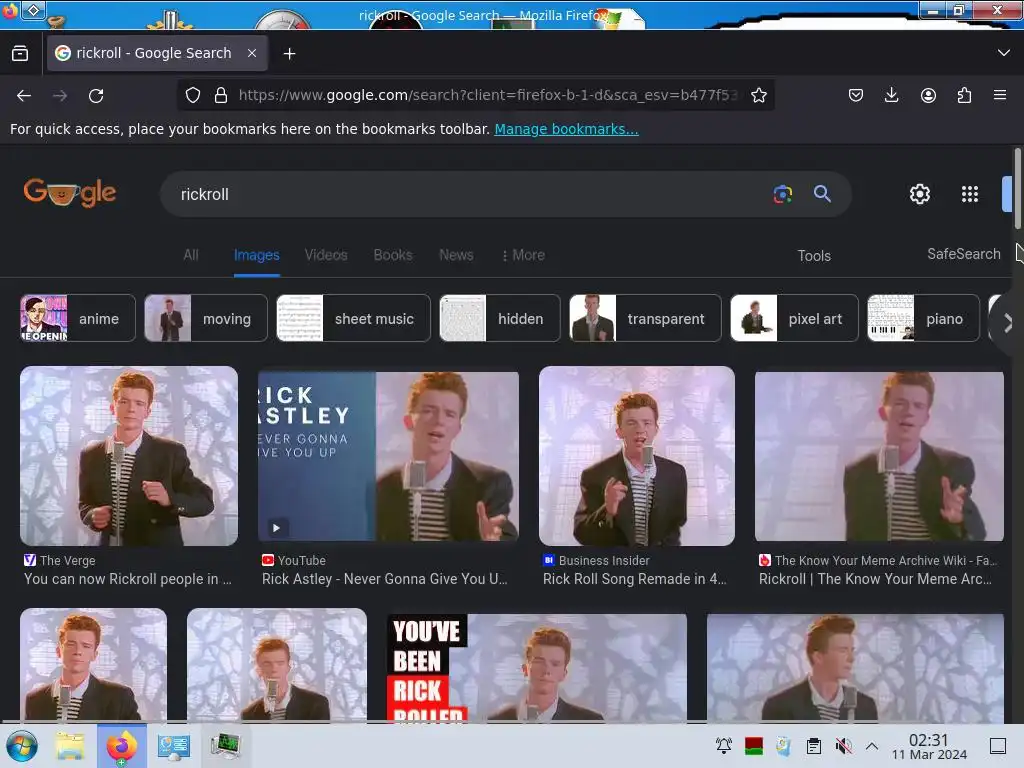
Task: Expand the list all tabs chevron
Action: pos(1004,53)
